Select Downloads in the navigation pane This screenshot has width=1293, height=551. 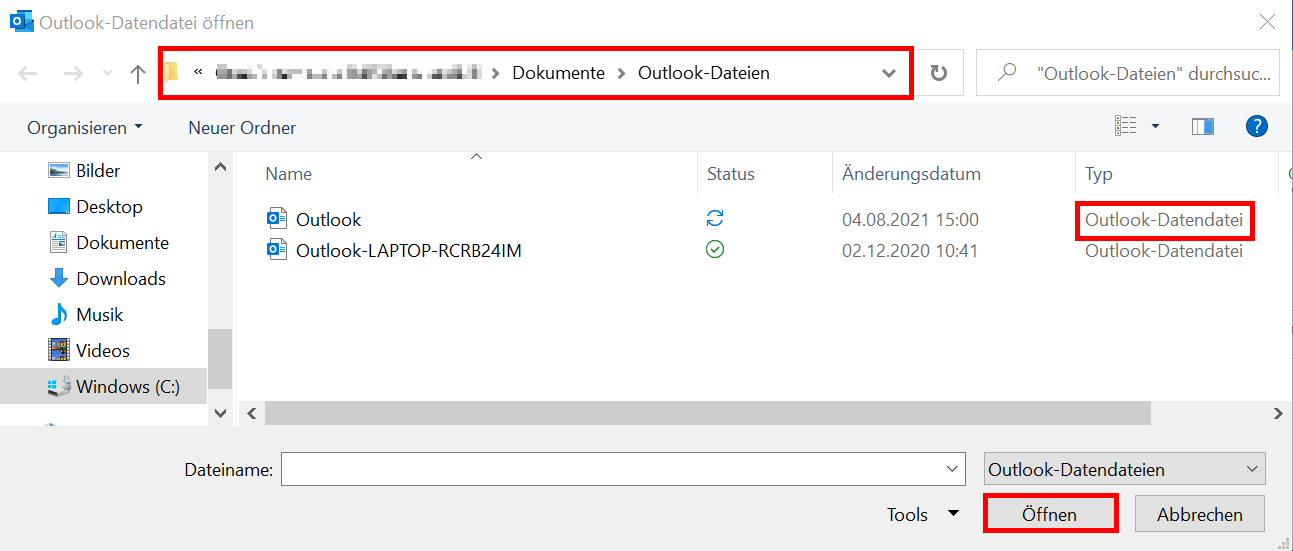(120, 279)
